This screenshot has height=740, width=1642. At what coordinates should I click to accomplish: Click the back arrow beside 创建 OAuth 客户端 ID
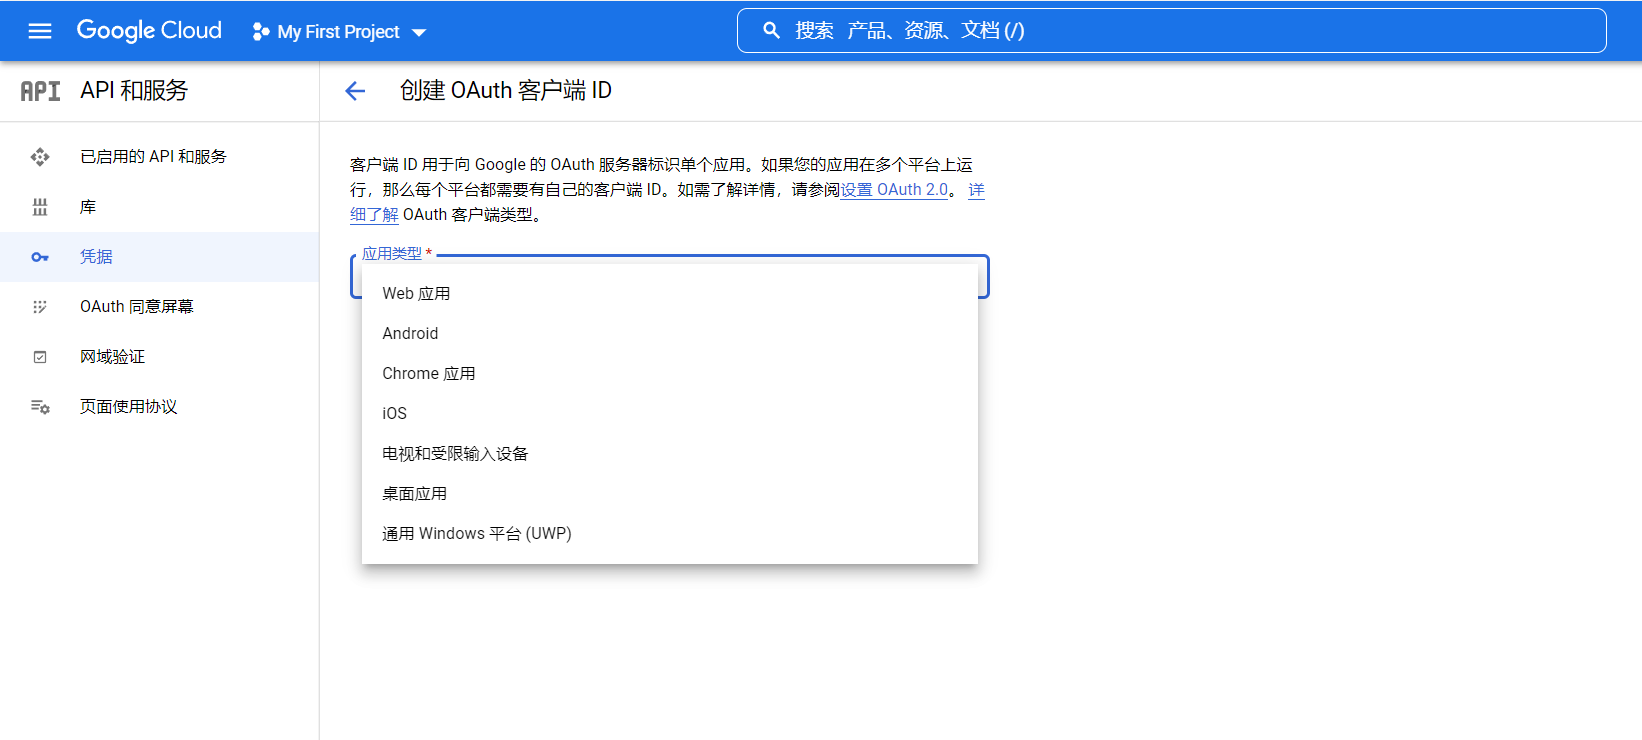tap(355, 91)
